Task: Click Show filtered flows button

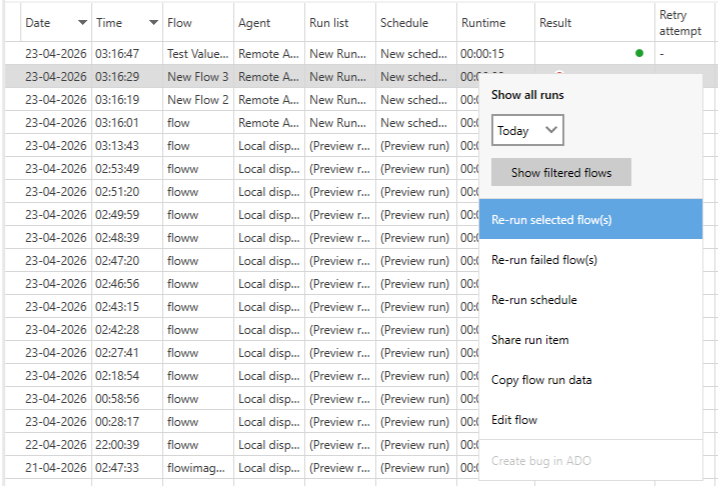Action: [561, 172]
